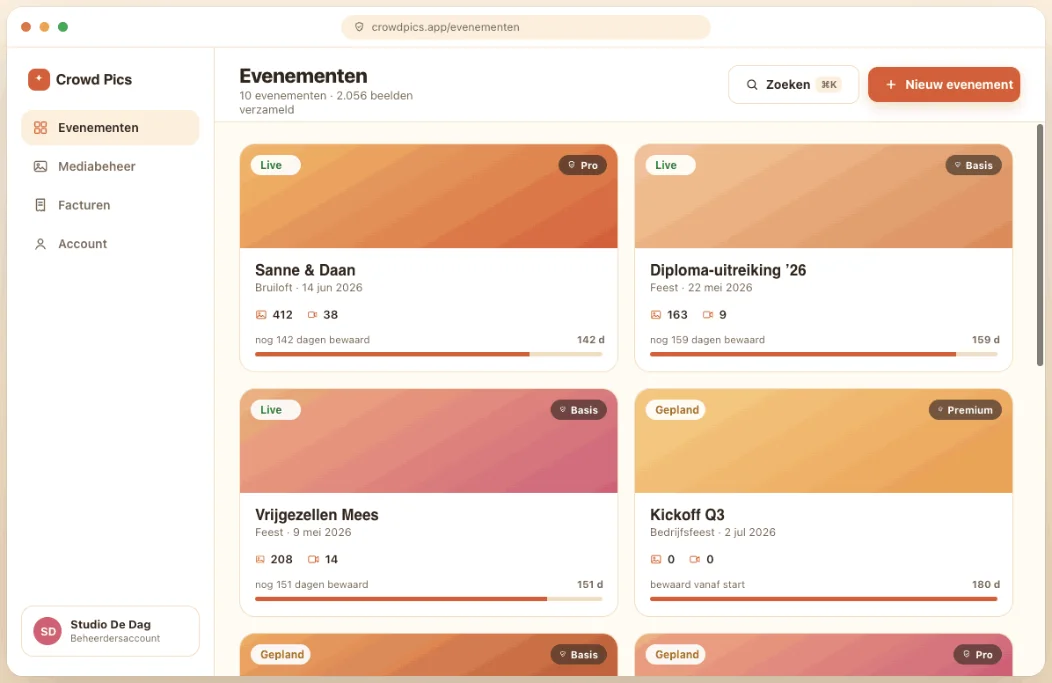The width and height of the screenshot is (1052, 683).
Task: Click the Nieuw evenement button
Action: click(x=944, y=85)
